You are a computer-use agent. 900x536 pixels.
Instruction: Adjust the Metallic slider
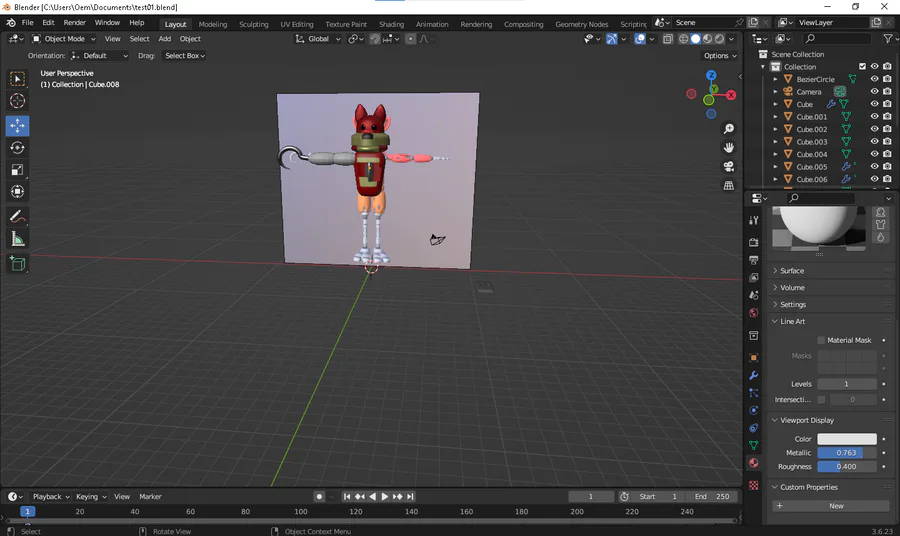(847, 453)
